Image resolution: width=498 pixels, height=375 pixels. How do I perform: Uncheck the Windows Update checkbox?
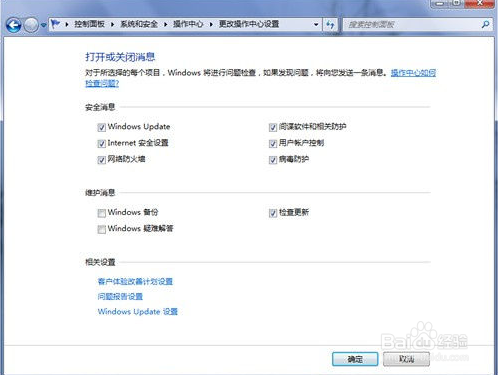[x=102, y=127]
